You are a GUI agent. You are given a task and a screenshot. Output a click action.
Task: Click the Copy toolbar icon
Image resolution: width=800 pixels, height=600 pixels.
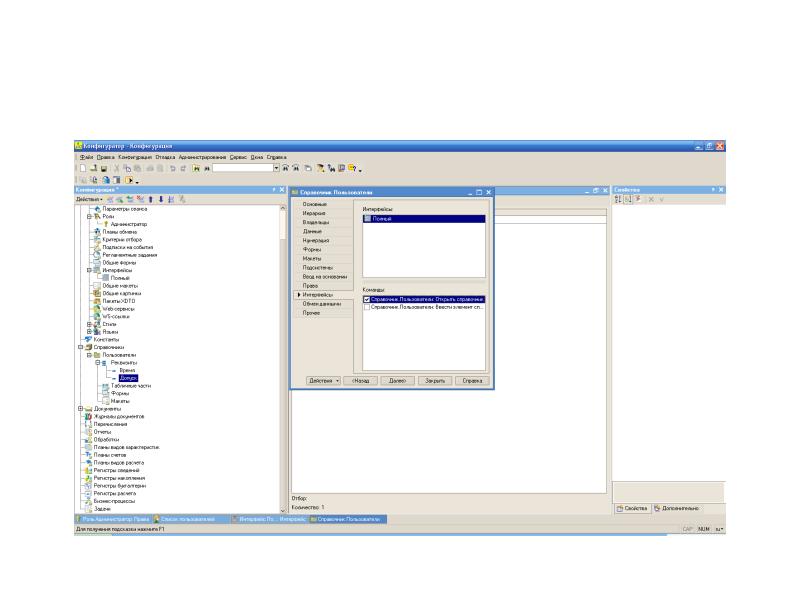(x=127, y=168)
